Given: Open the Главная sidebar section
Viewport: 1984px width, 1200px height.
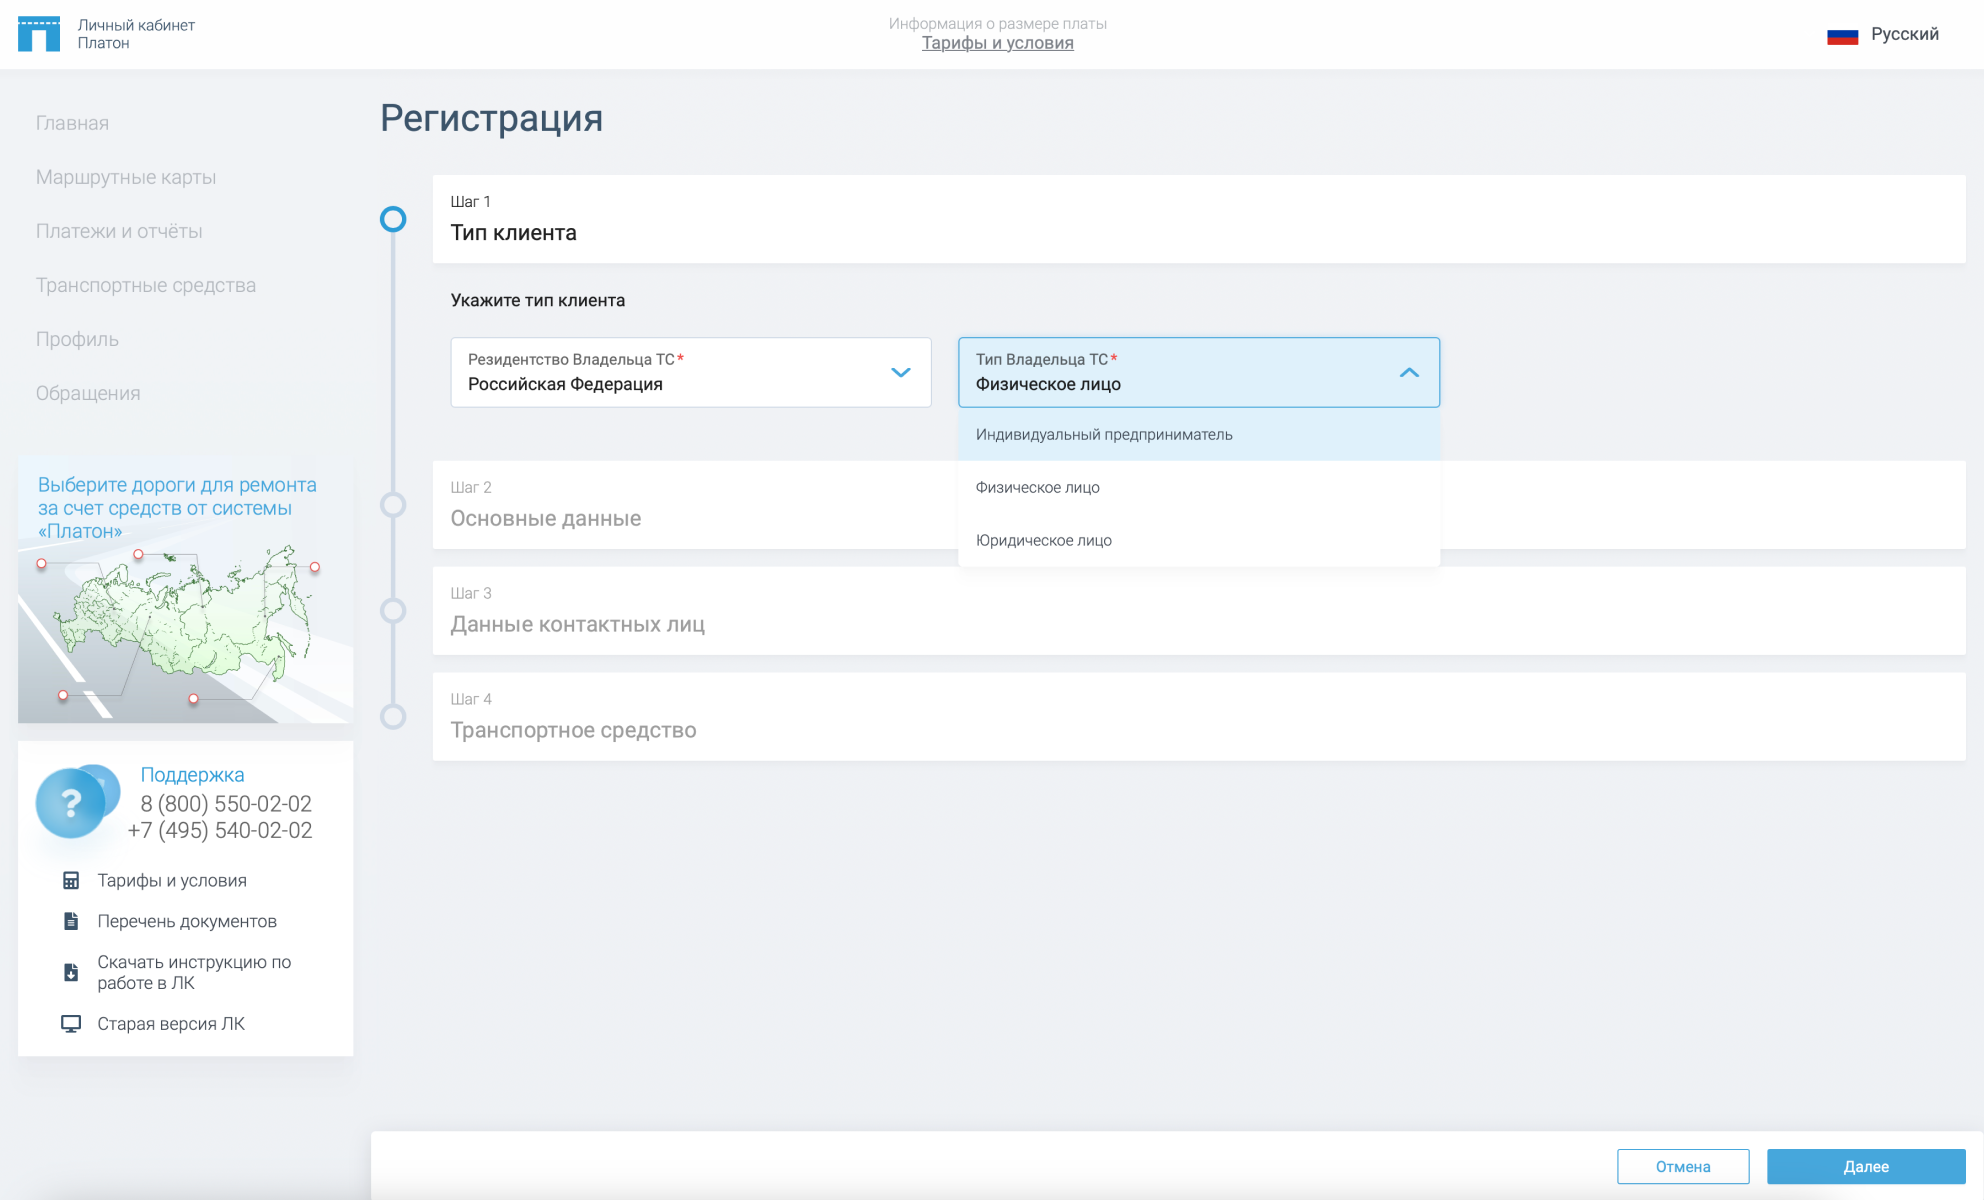Looking at the screenshot, I should tap(72, 123).
